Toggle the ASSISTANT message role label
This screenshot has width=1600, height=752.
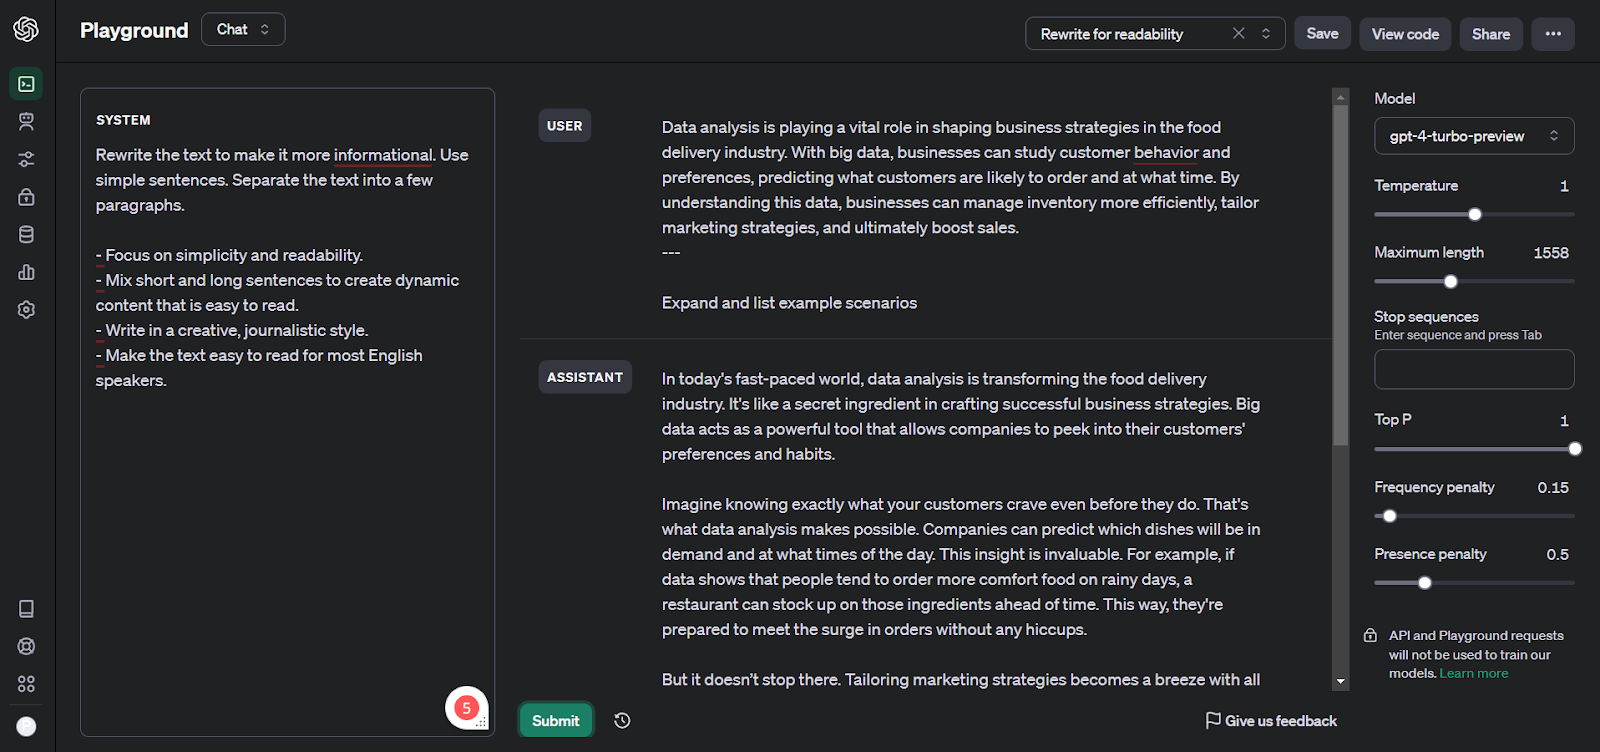[585, 377]
